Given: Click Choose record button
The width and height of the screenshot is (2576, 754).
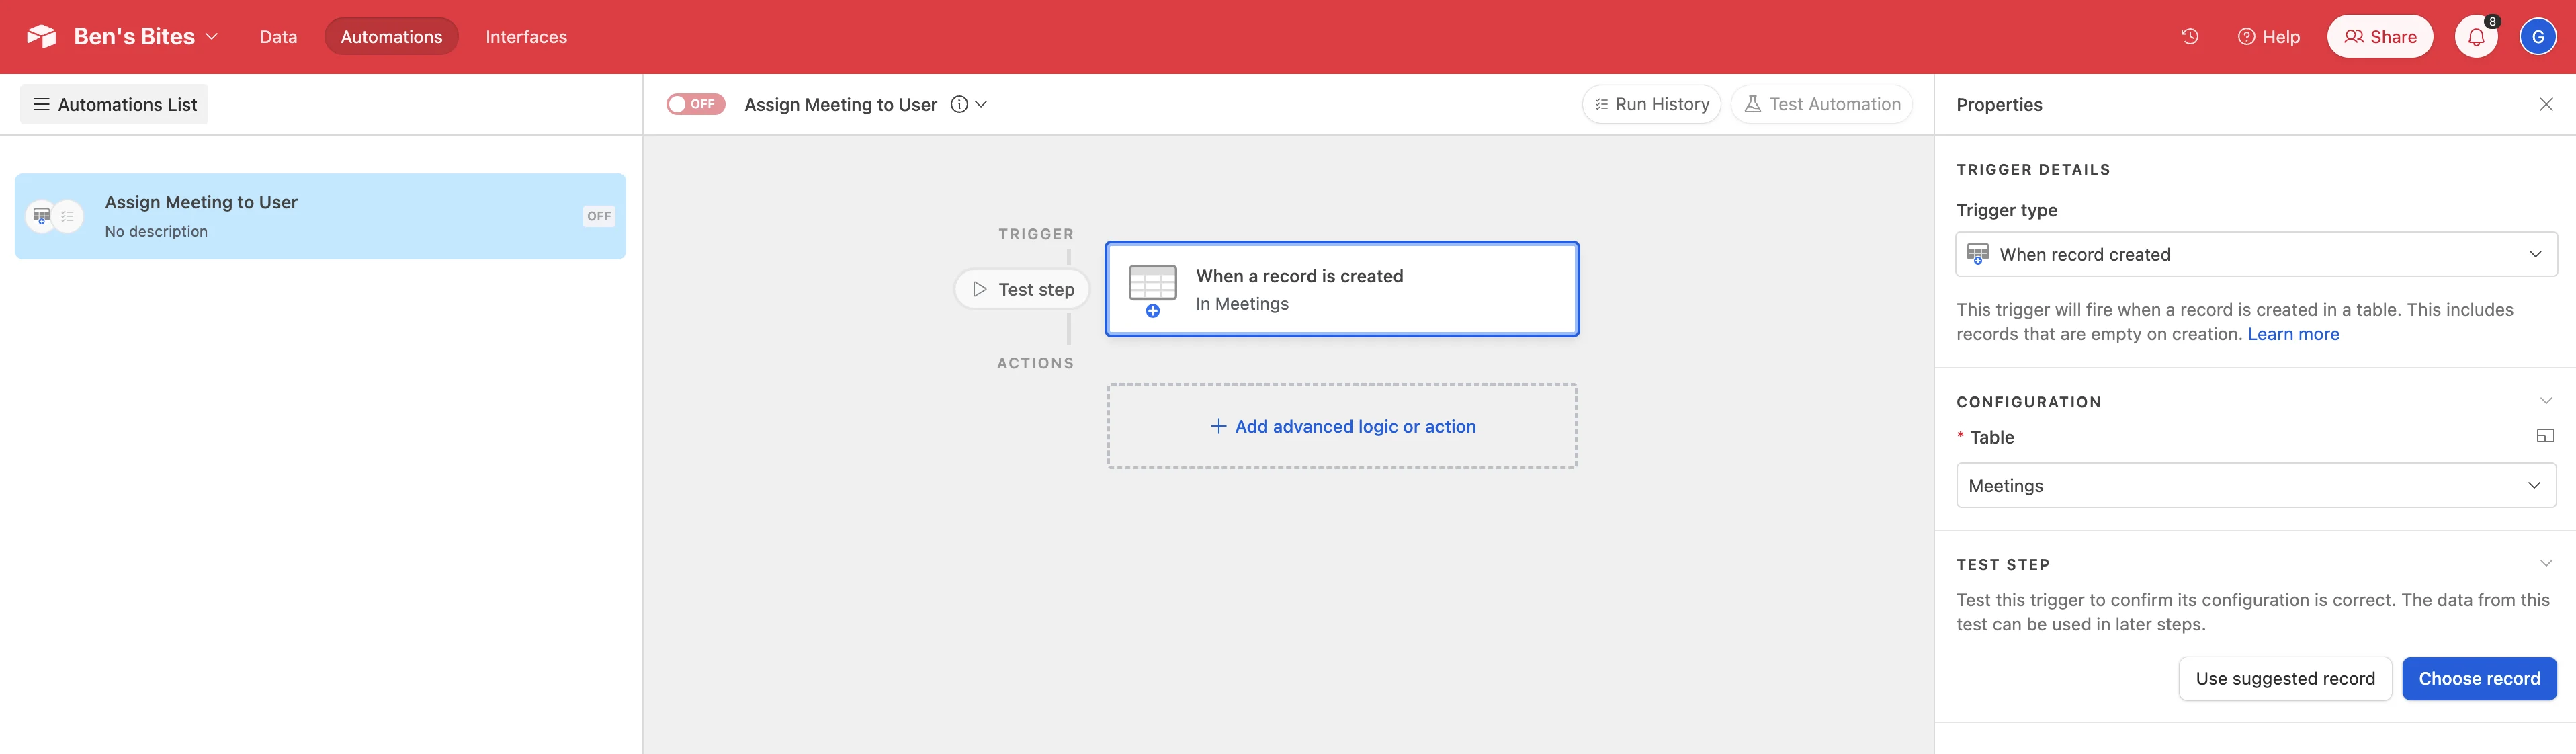Looking at the screenshot, I should (2478, 678).
